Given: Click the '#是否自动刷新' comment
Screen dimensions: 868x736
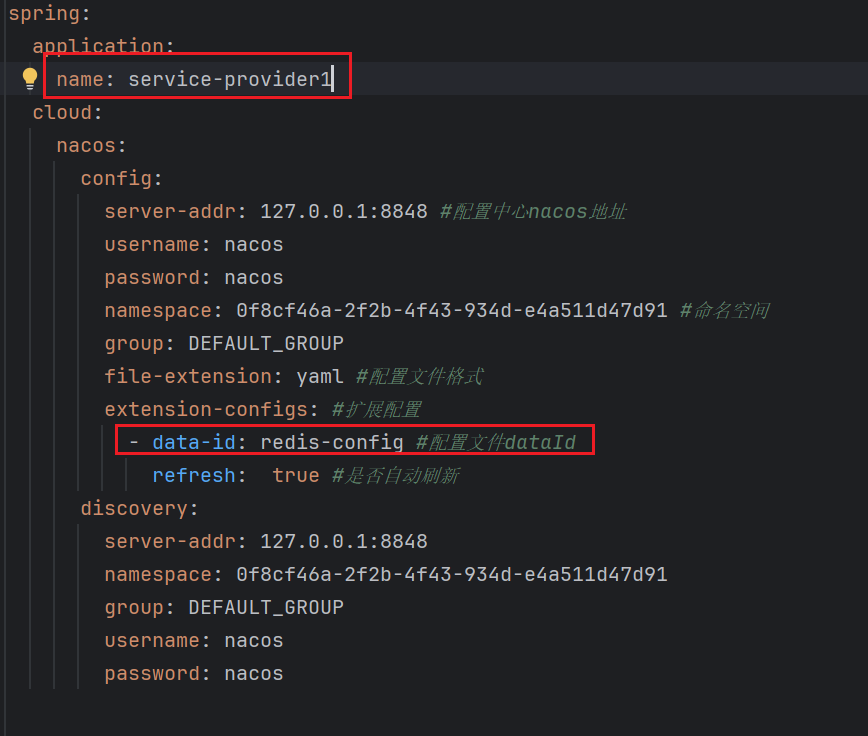Looking at the screenshot, I should (x=395, y=475).
